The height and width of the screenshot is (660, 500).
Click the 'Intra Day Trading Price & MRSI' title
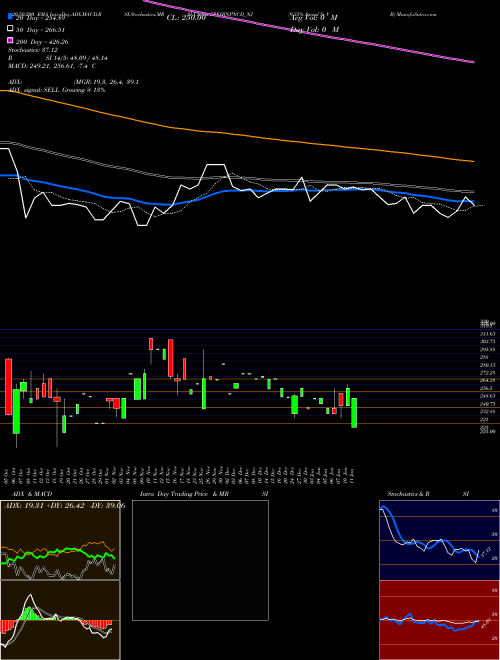coord(204,494)
